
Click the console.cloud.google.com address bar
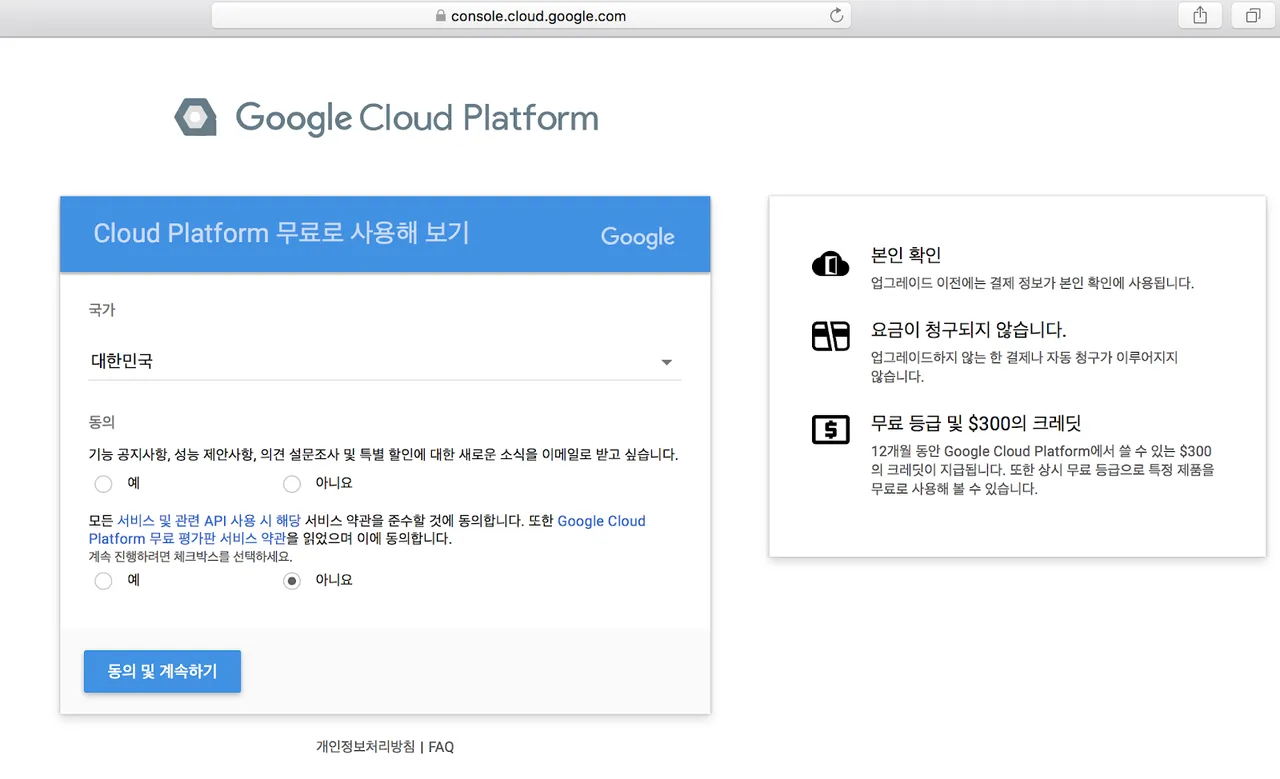pyautogui.click(x=531, y=15)
